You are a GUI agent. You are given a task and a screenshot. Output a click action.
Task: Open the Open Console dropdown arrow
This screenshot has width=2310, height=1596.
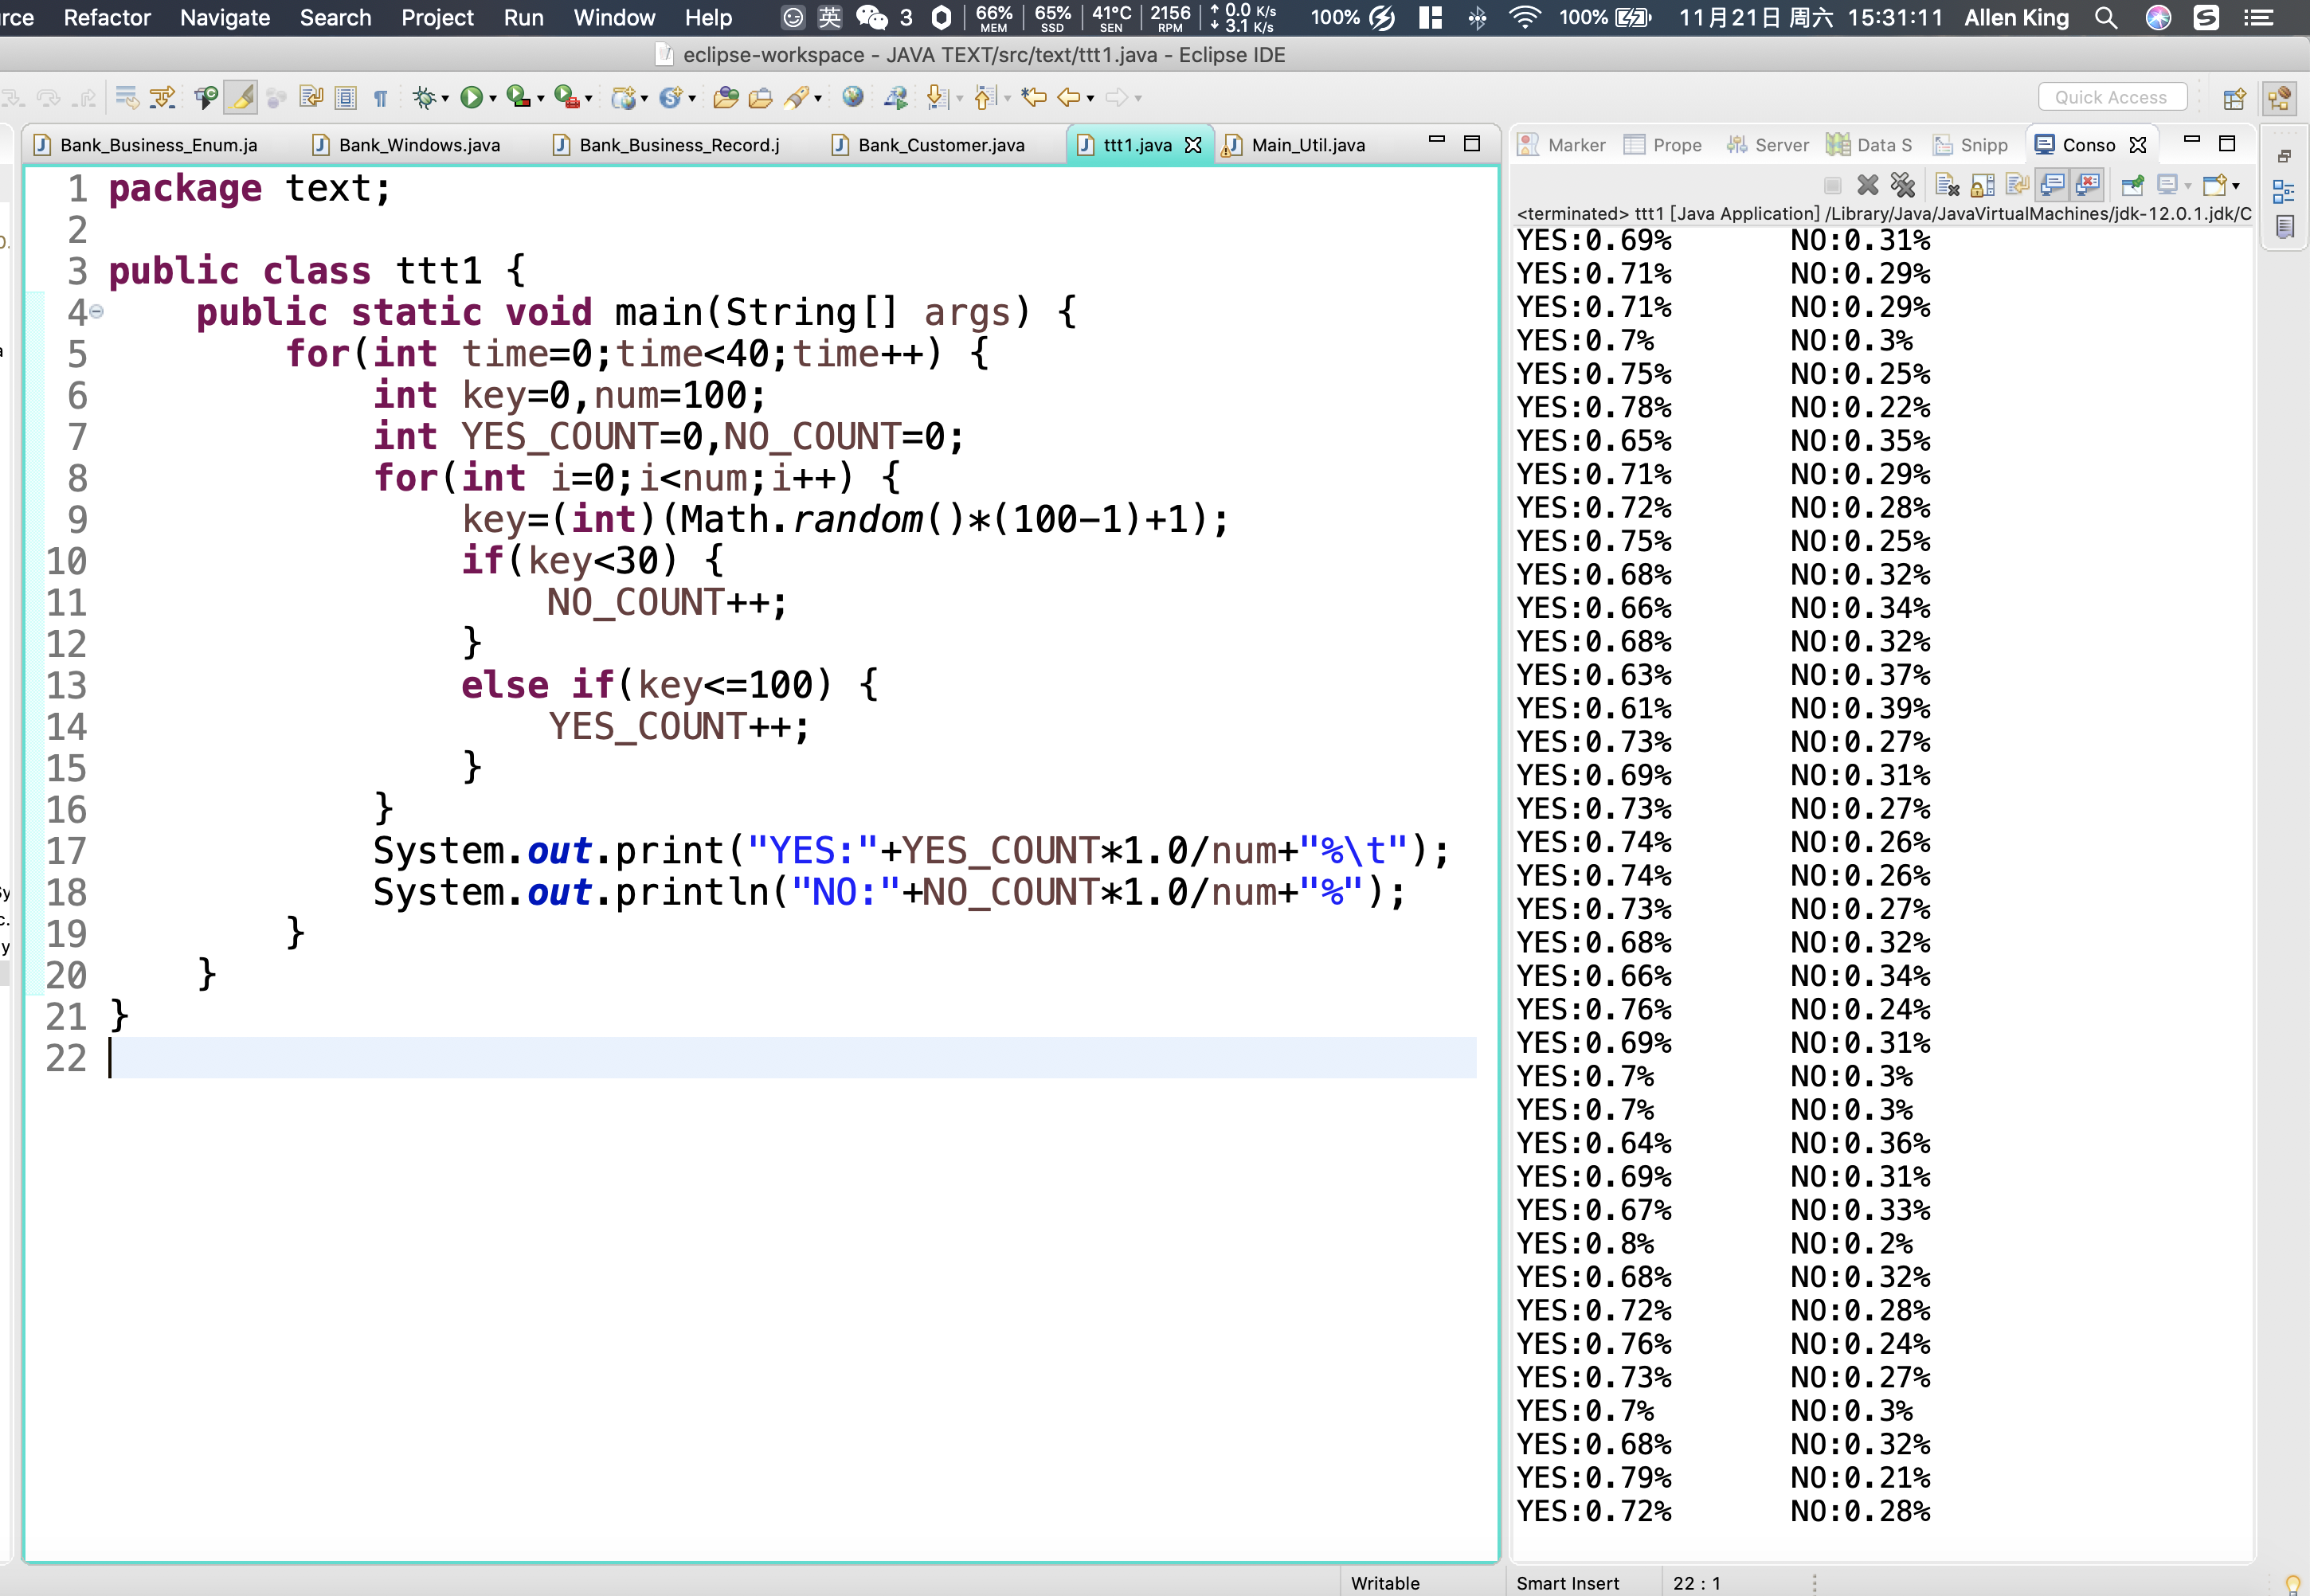[x=2235, y=186]
